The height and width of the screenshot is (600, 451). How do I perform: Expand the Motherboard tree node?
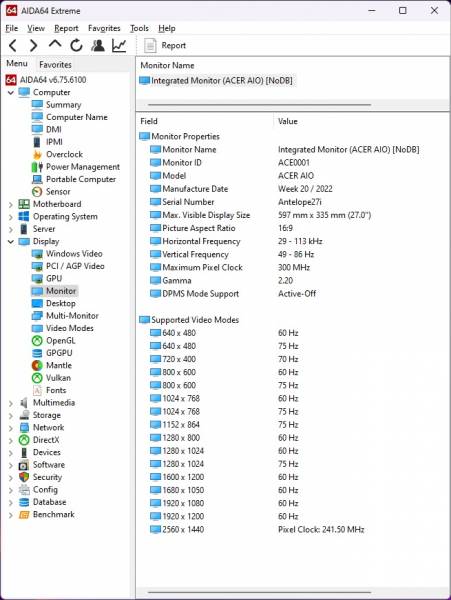(11, 205)
